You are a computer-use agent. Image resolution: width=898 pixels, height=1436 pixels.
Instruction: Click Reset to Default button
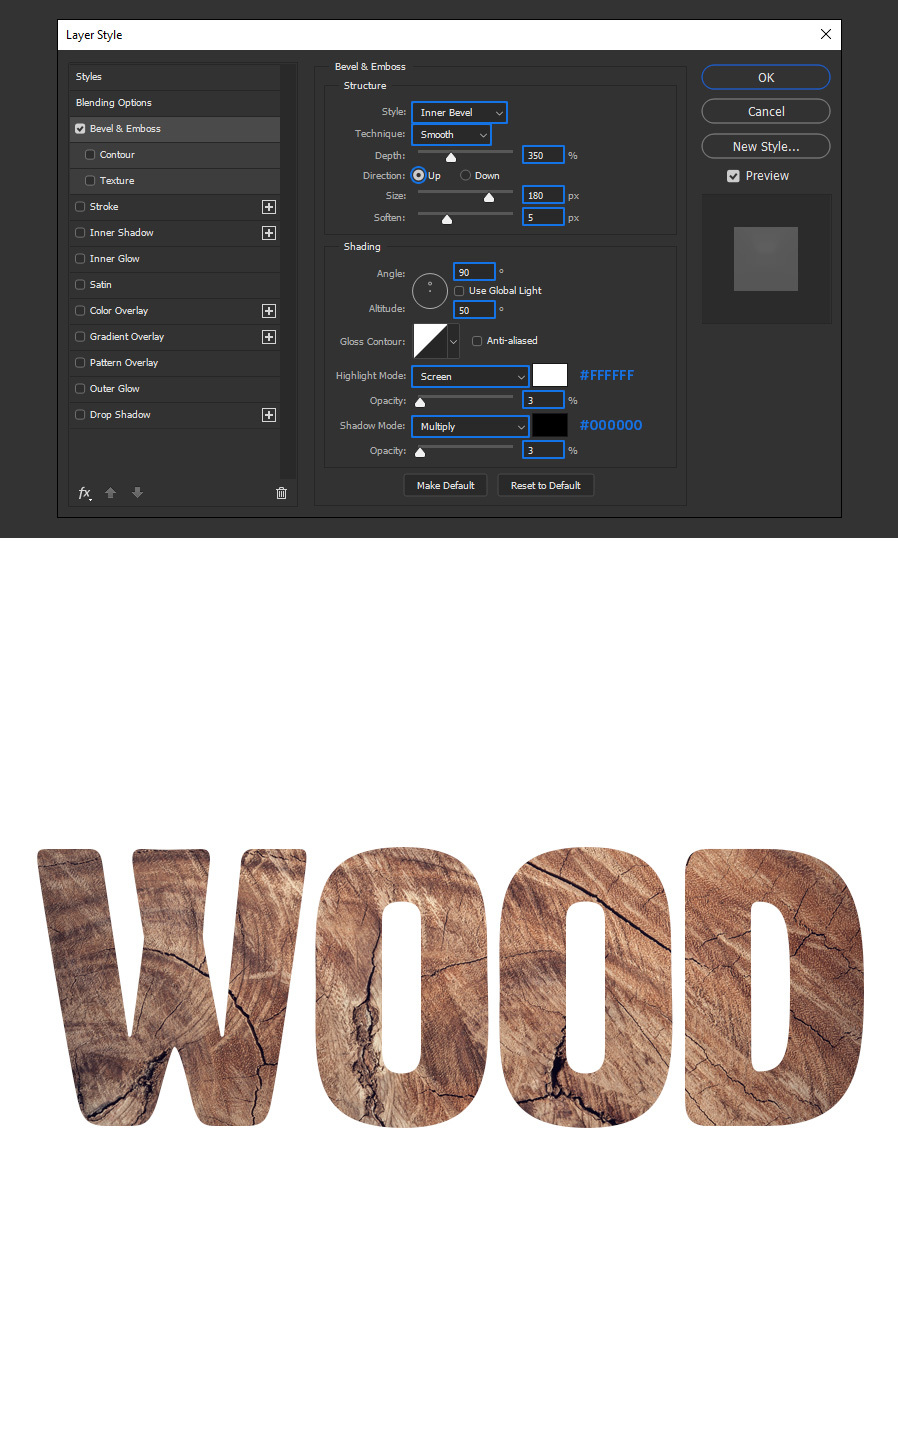[x=546, y=485]
